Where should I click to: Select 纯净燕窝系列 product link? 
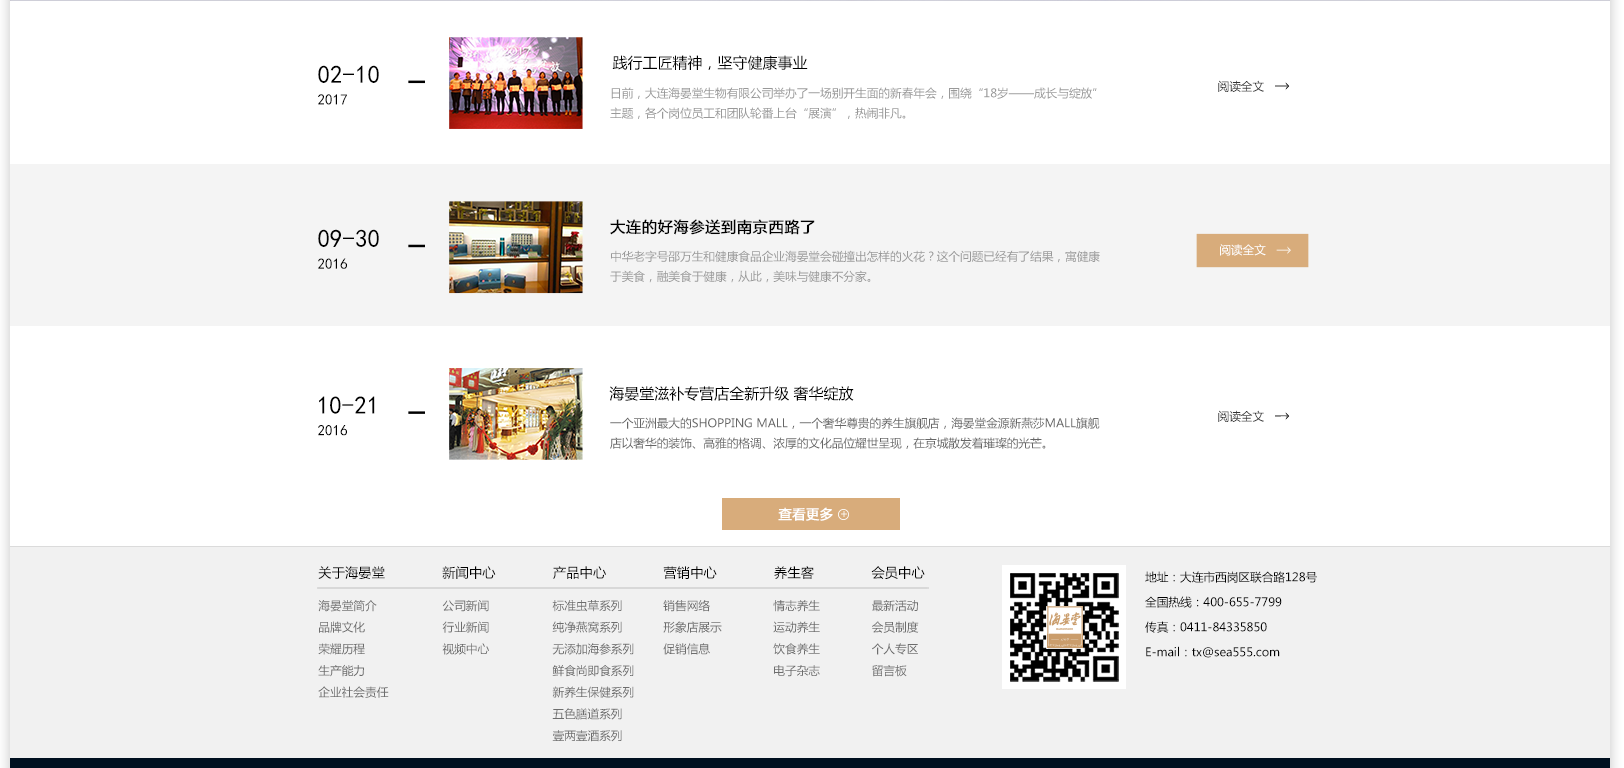tap(587, 627)
